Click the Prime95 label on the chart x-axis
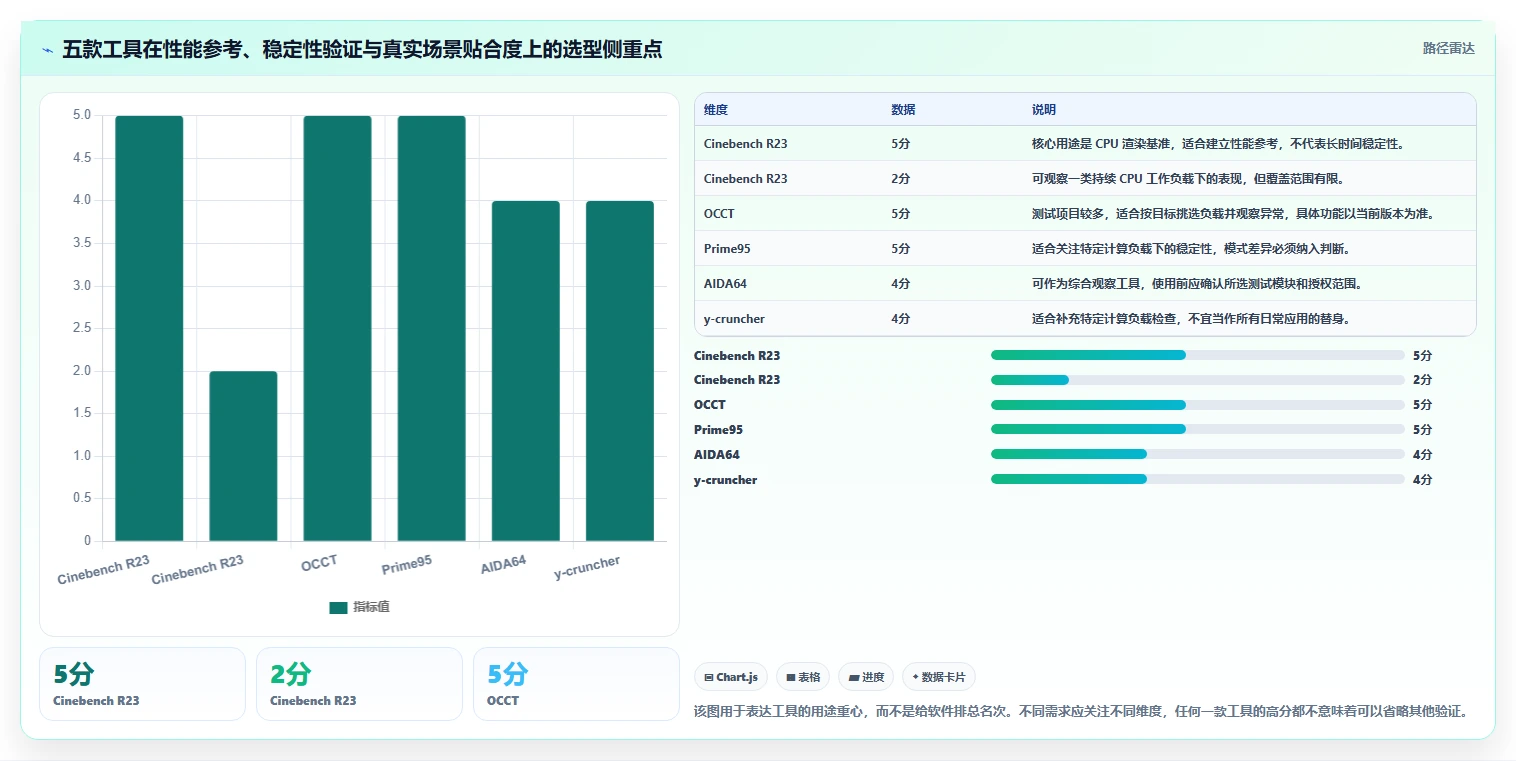Viewport: 1516px width, 761px height. pyautogui.click(x=407, y=565)
